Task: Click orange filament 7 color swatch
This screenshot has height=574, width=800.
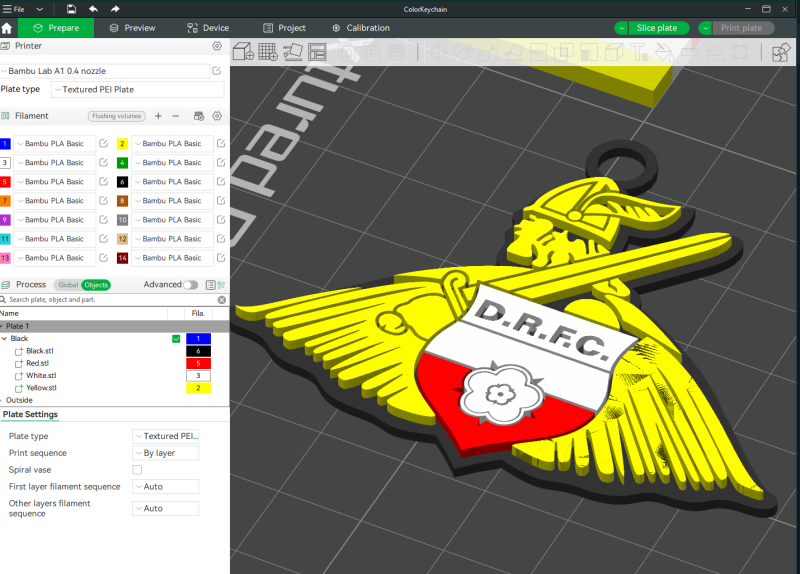Action: point(5,201)
